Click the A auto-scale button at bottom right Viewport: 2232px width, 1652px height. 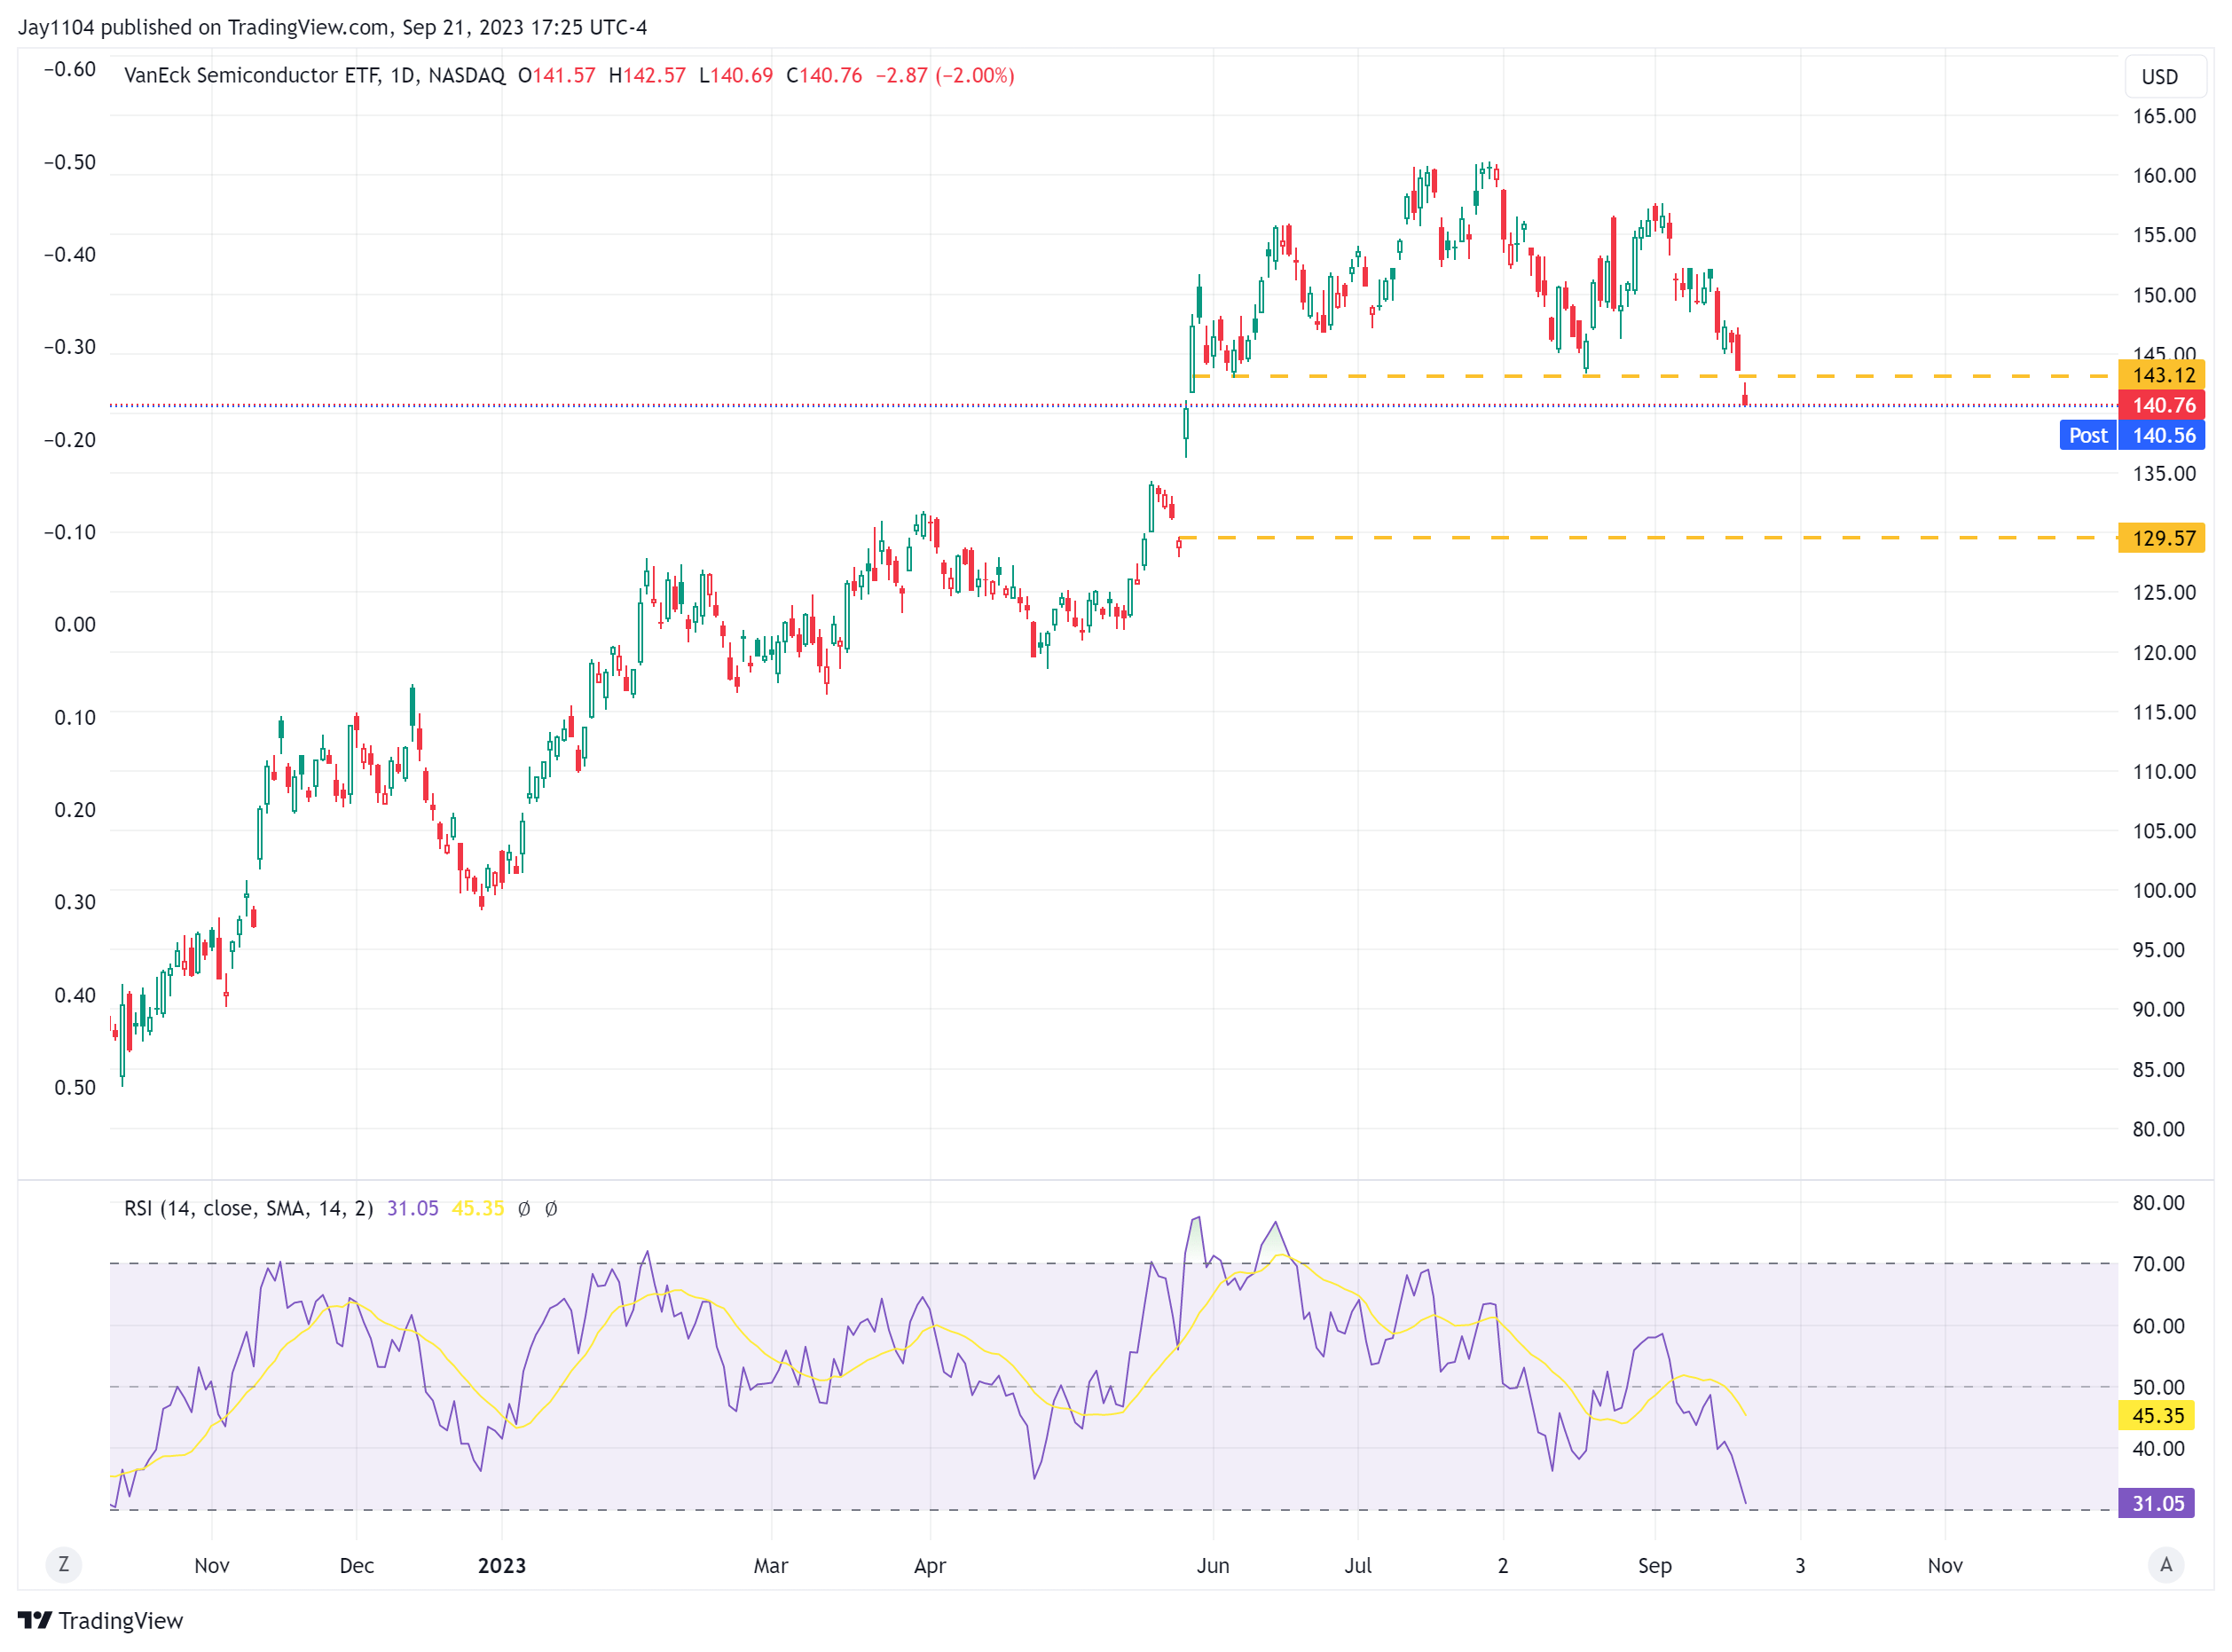point(2165,1564)
